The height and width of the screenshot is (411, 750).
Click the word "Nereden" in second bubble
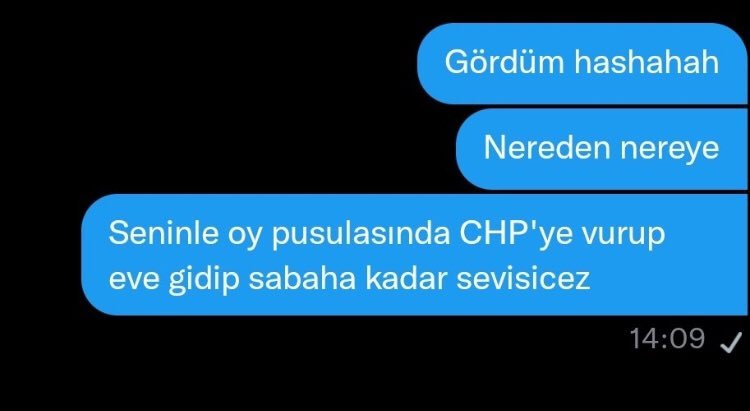(x=547, y=148)
